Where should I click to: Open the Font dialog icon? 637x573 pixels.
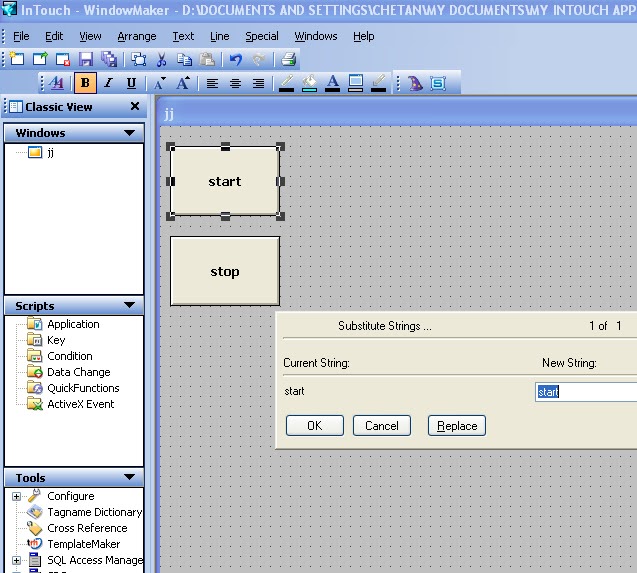point(56,83)
